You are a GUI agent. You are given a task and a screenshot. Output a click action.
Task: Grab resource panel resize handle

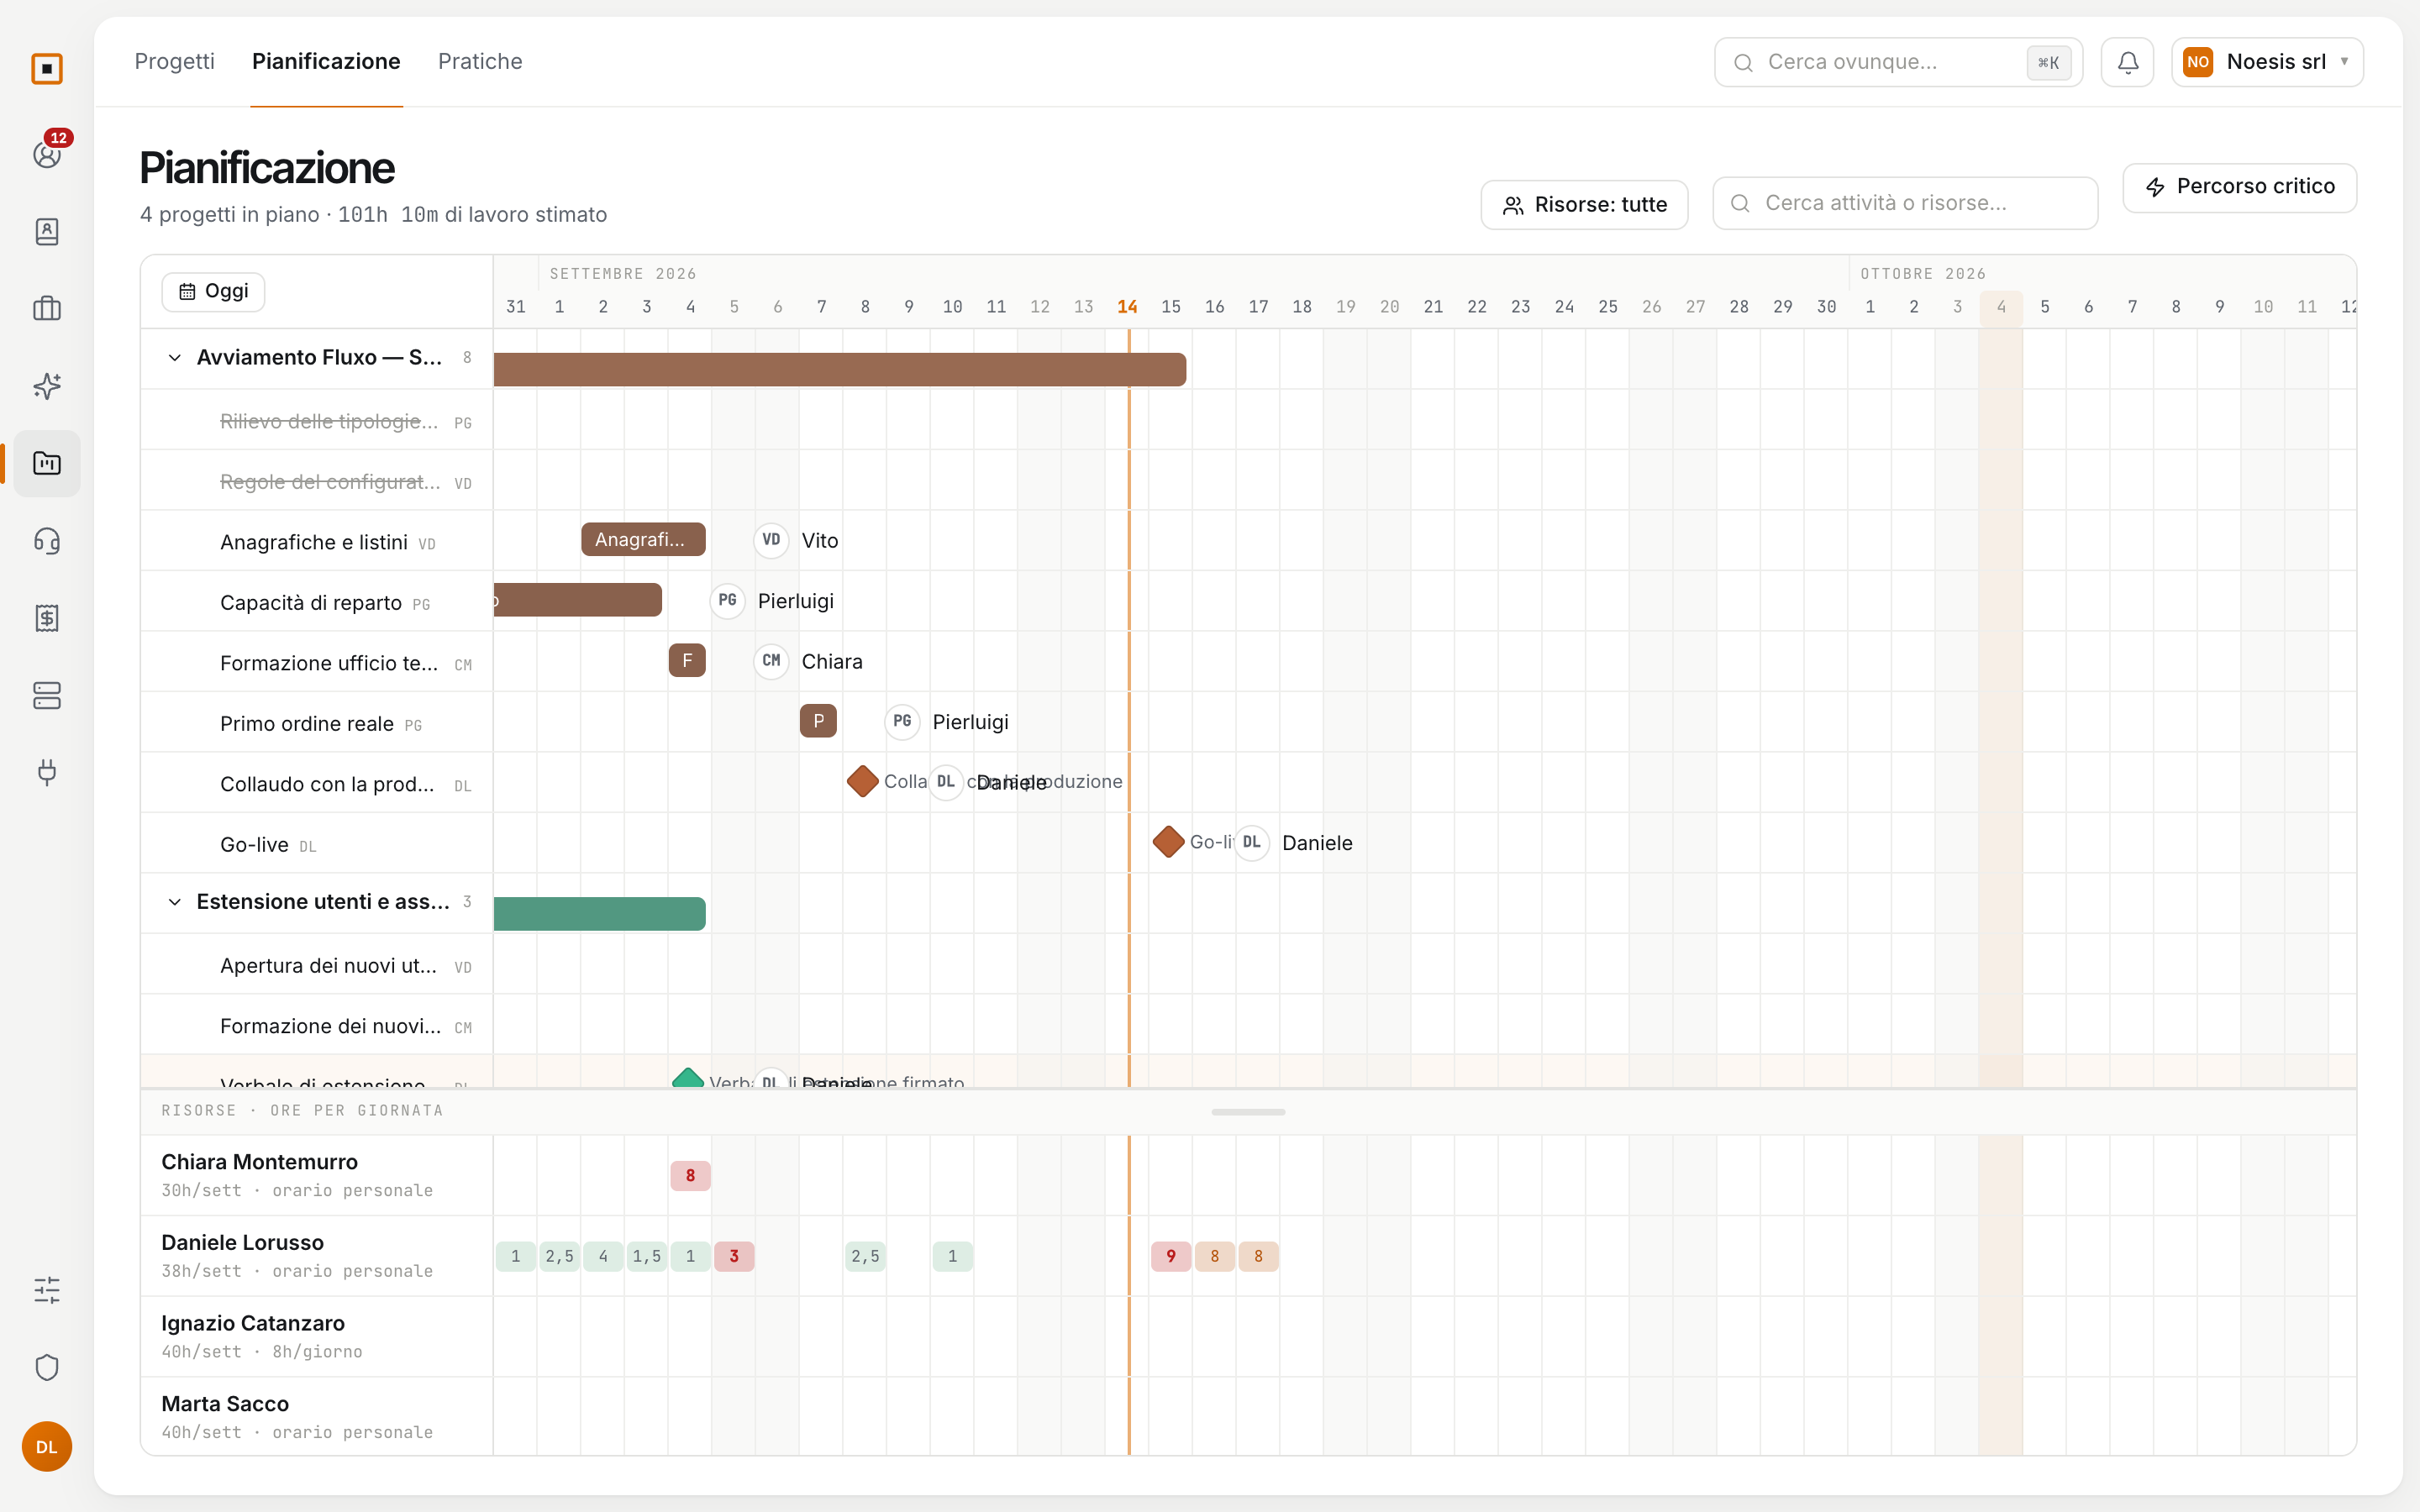tap(1248, 1112)
